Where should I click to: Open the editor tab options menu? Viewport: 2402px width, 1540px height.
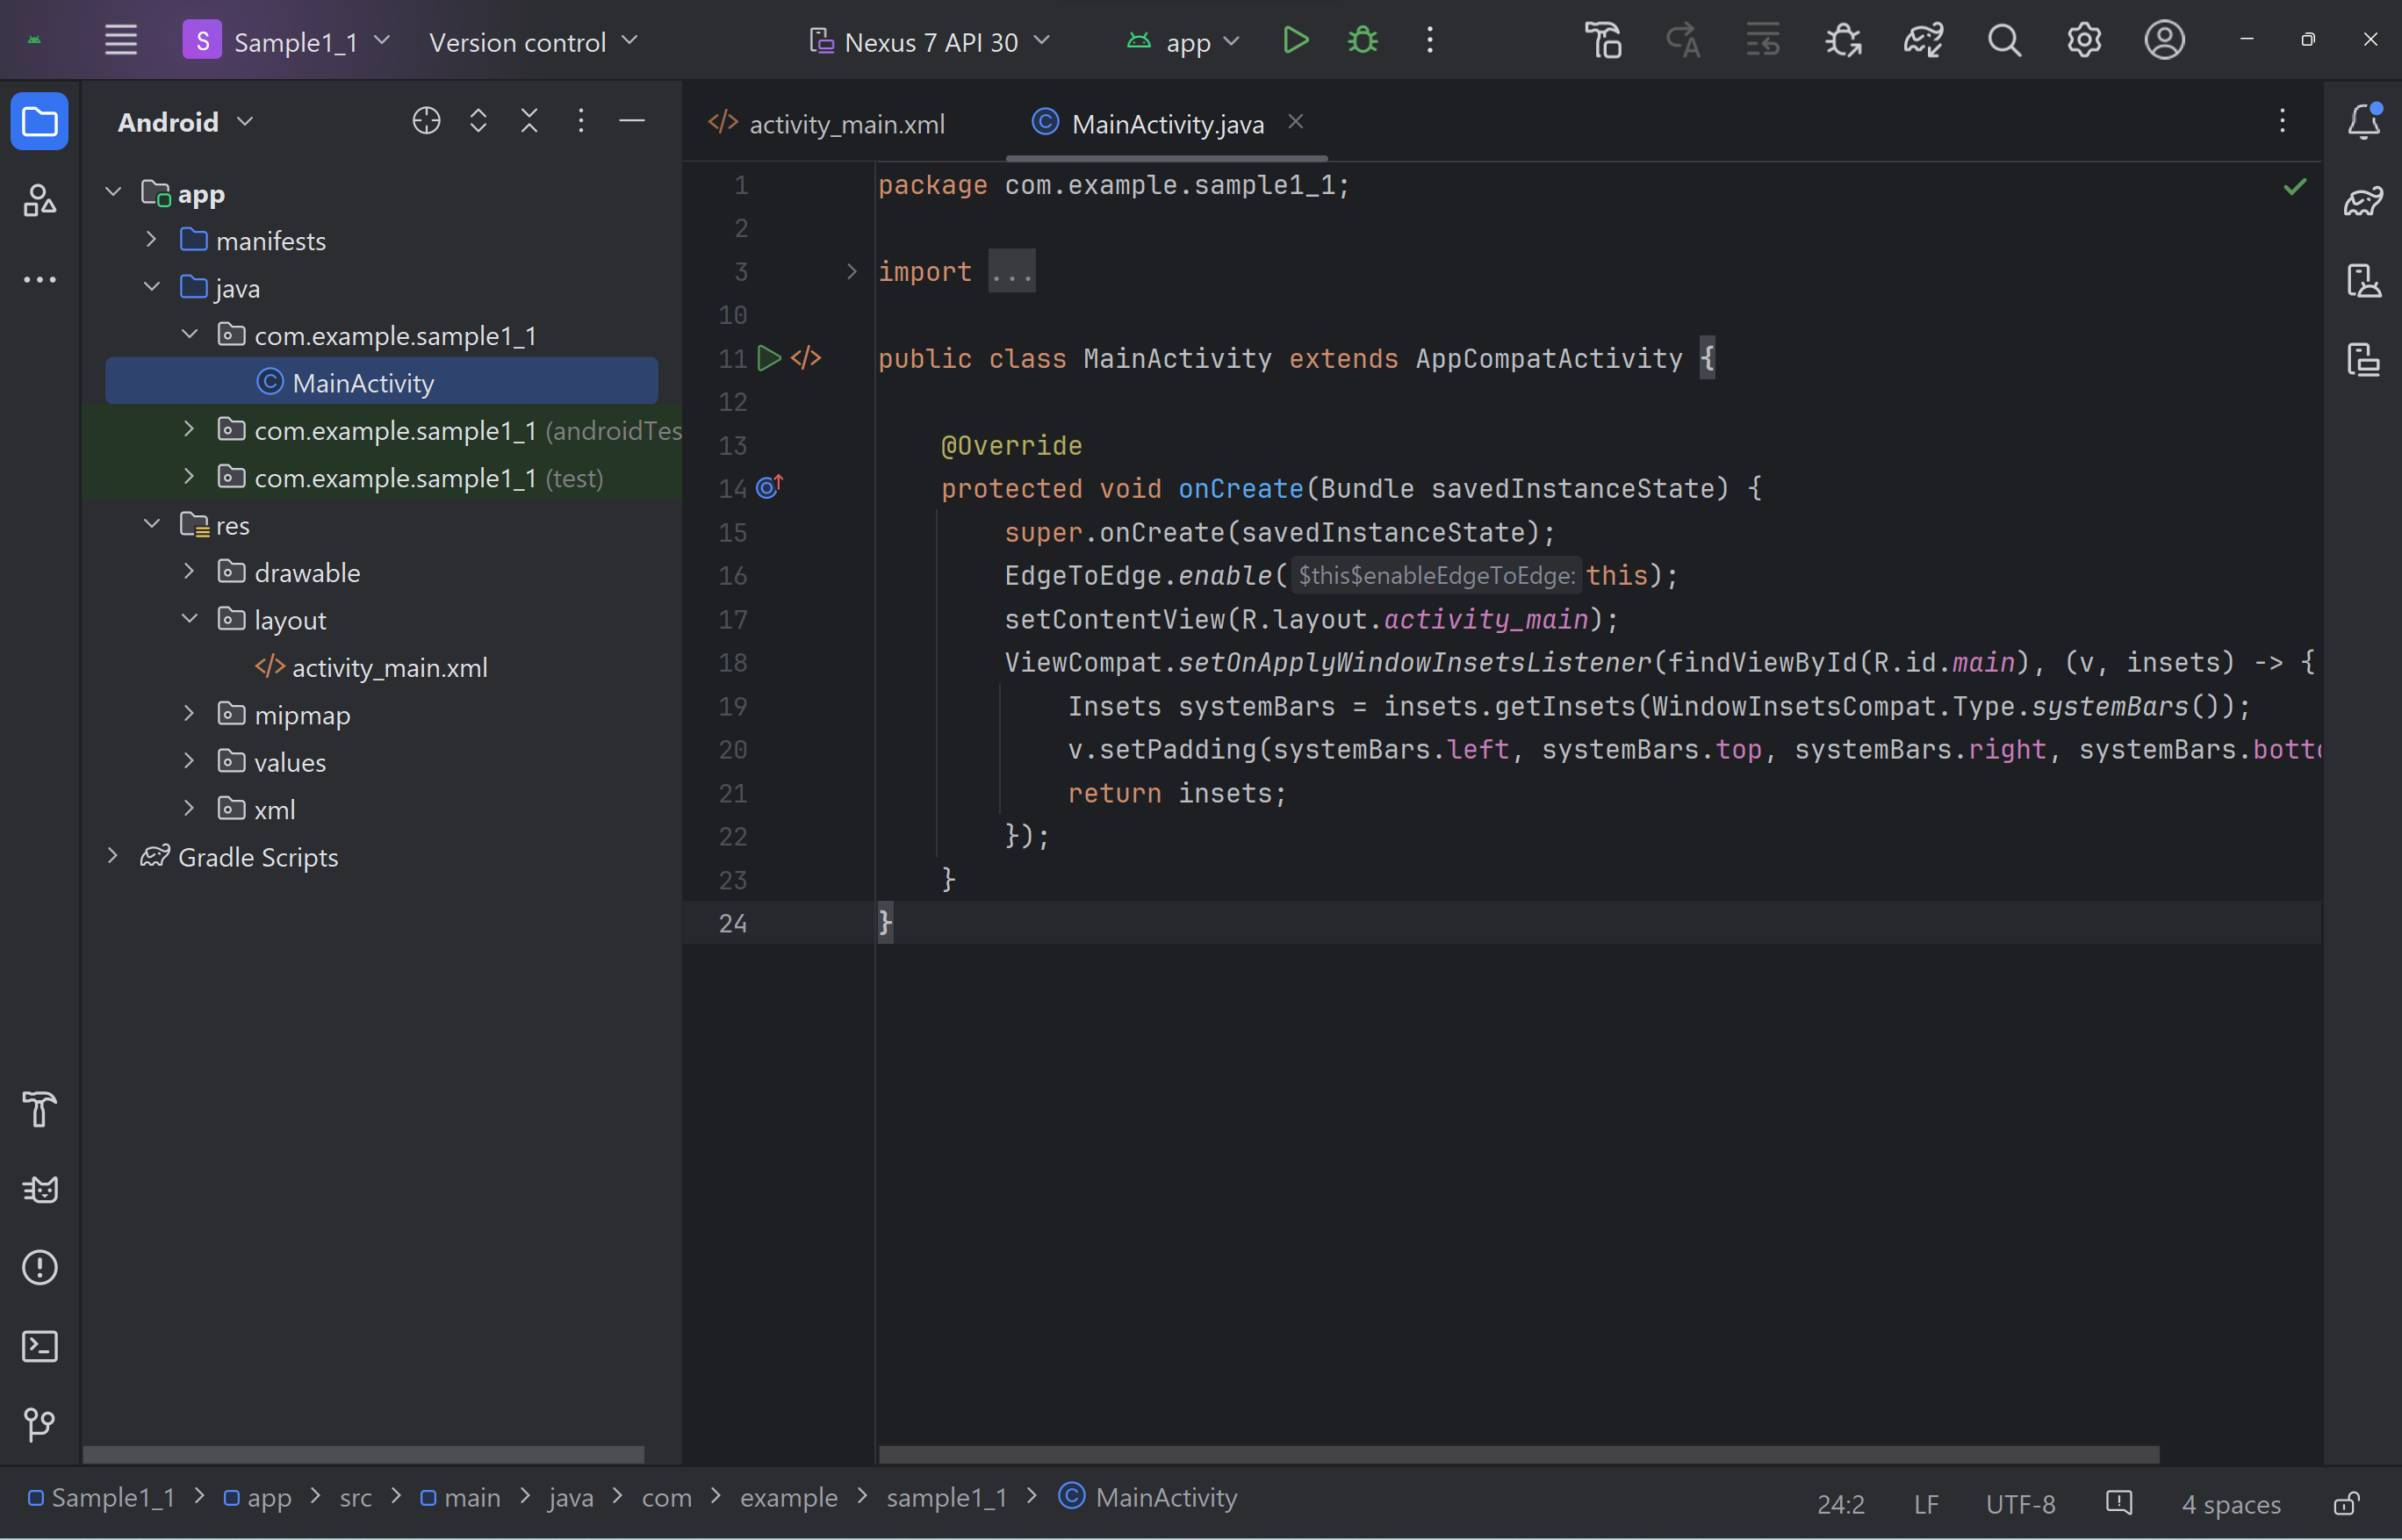click(2282, 122)
